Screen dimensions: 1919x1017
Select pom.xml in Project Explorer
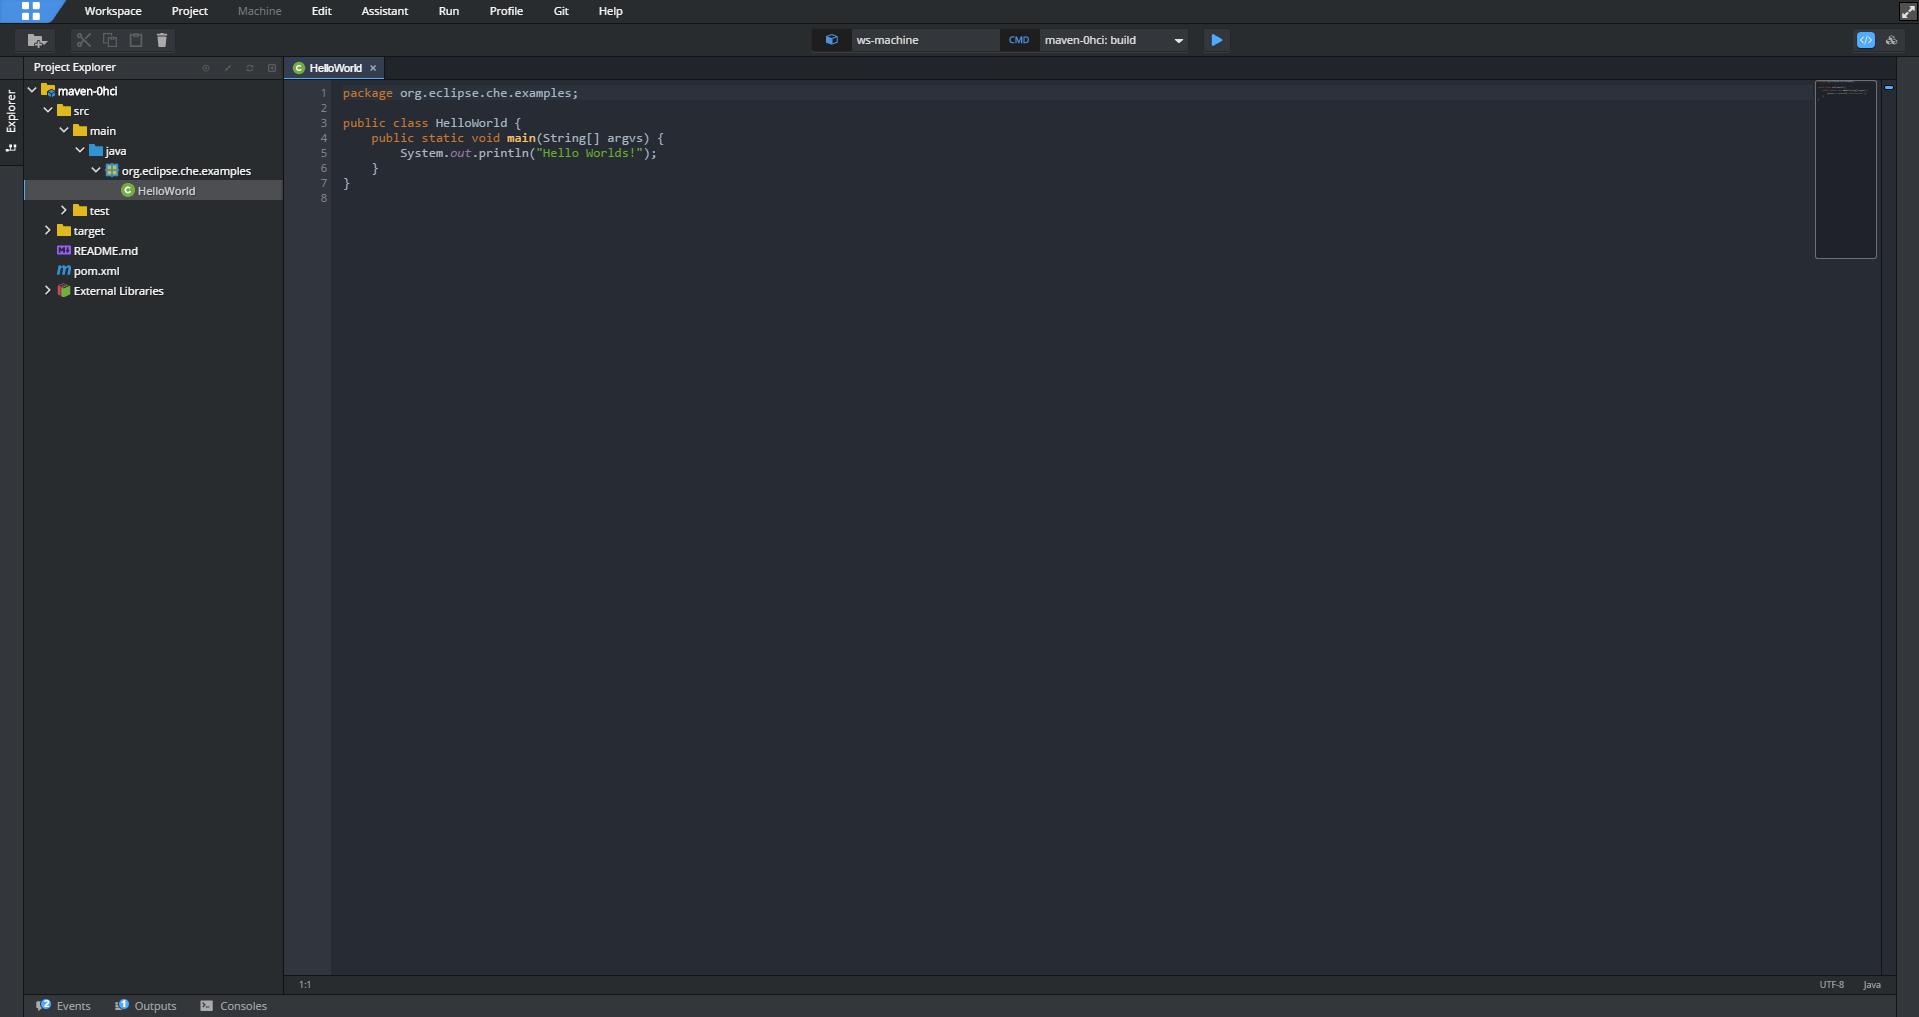click(96, 271)
